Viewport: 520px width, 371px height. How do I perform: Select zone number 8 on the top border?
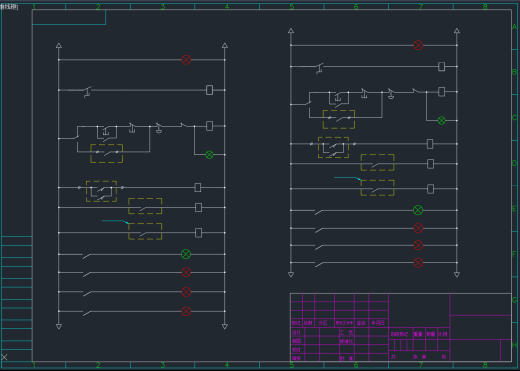pos(485,7)
